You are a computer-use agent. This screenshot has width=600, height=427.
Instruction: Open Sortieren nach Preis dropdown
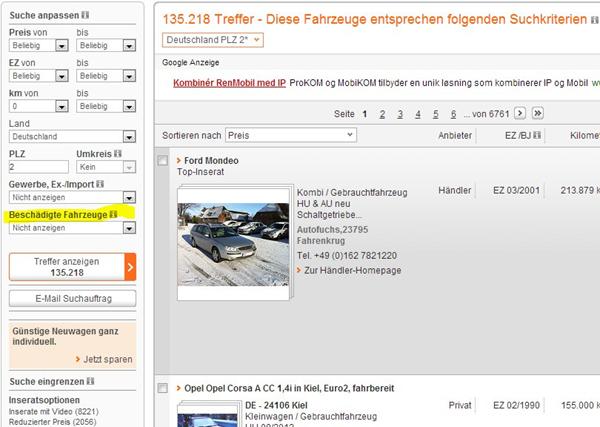point(290,135)
